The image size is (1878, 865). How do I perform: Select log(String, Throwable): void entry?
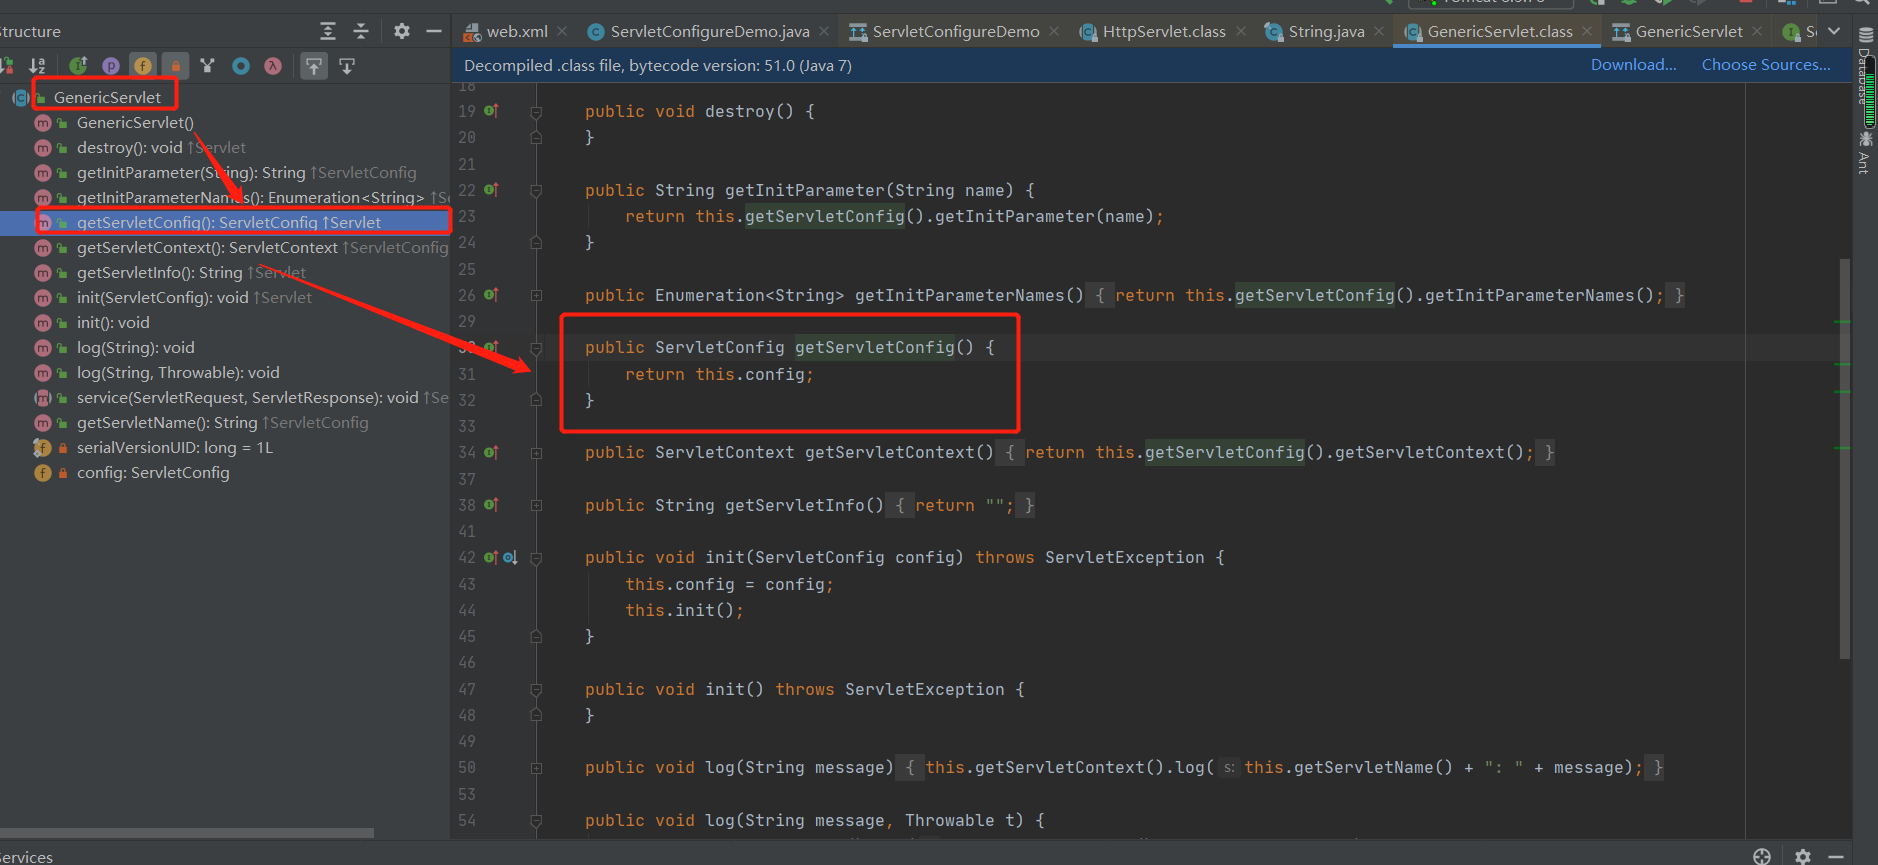[x=178, y=372]
